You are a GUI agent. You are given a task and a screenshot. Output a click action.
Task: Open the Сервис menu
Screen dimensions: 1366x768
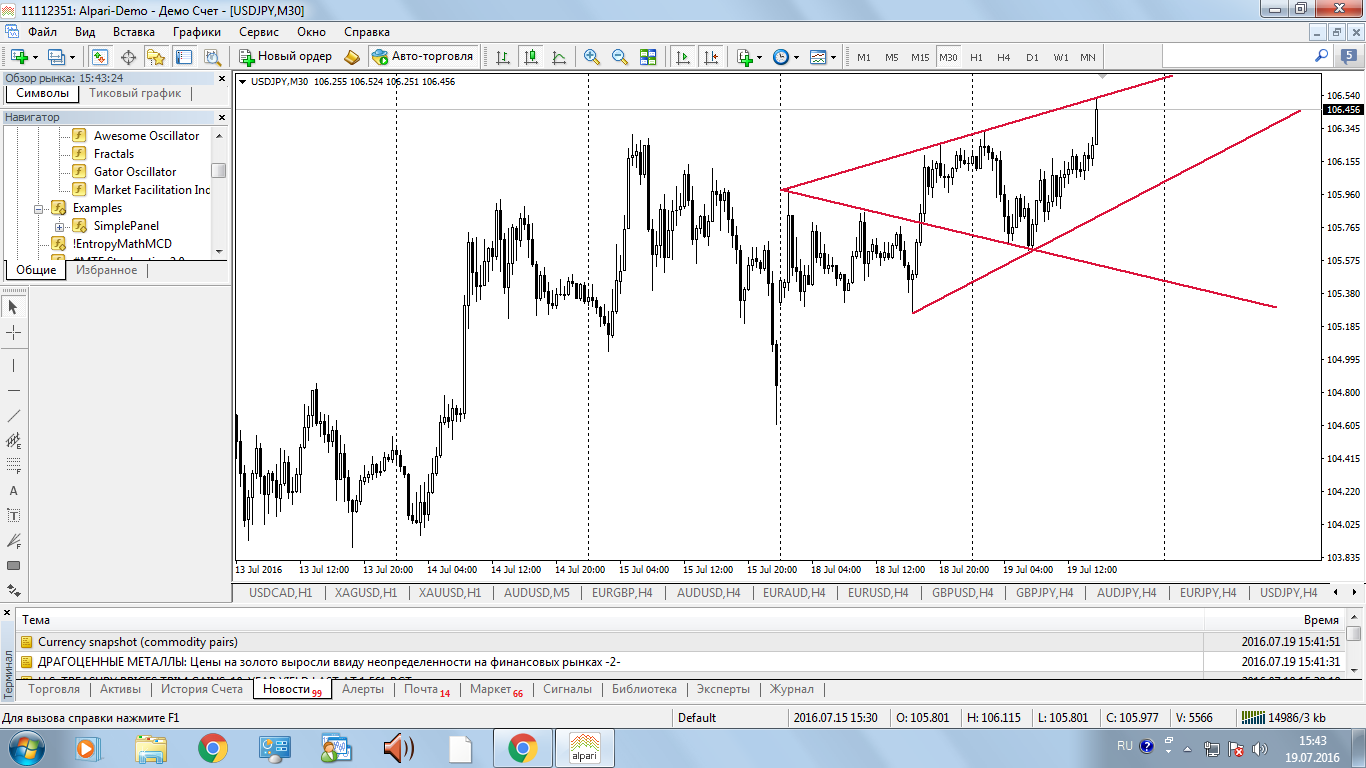259,32
